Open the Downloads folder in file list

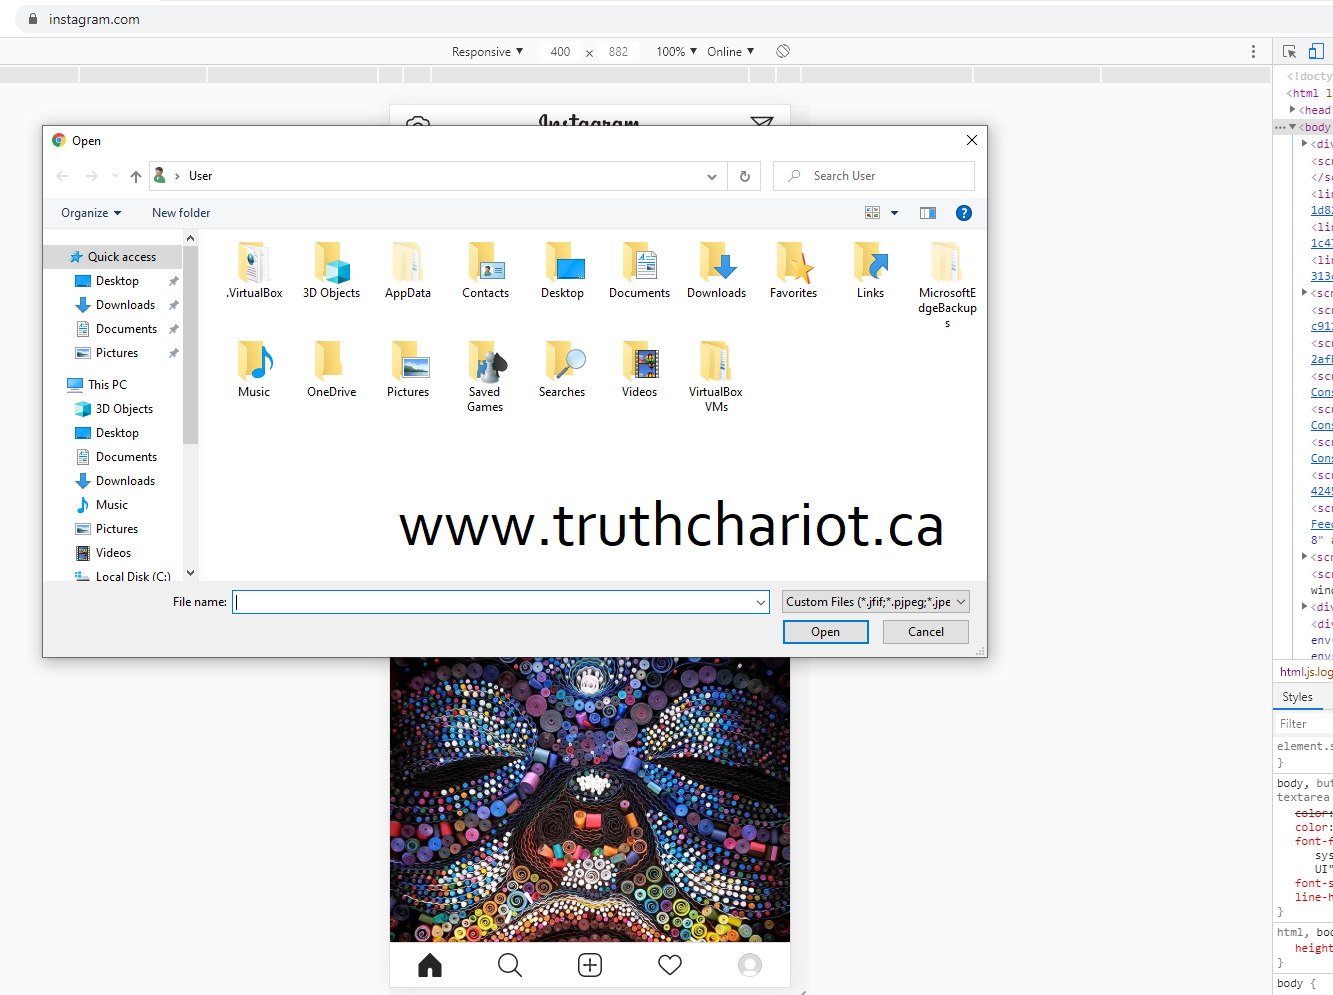coord(716,270)
